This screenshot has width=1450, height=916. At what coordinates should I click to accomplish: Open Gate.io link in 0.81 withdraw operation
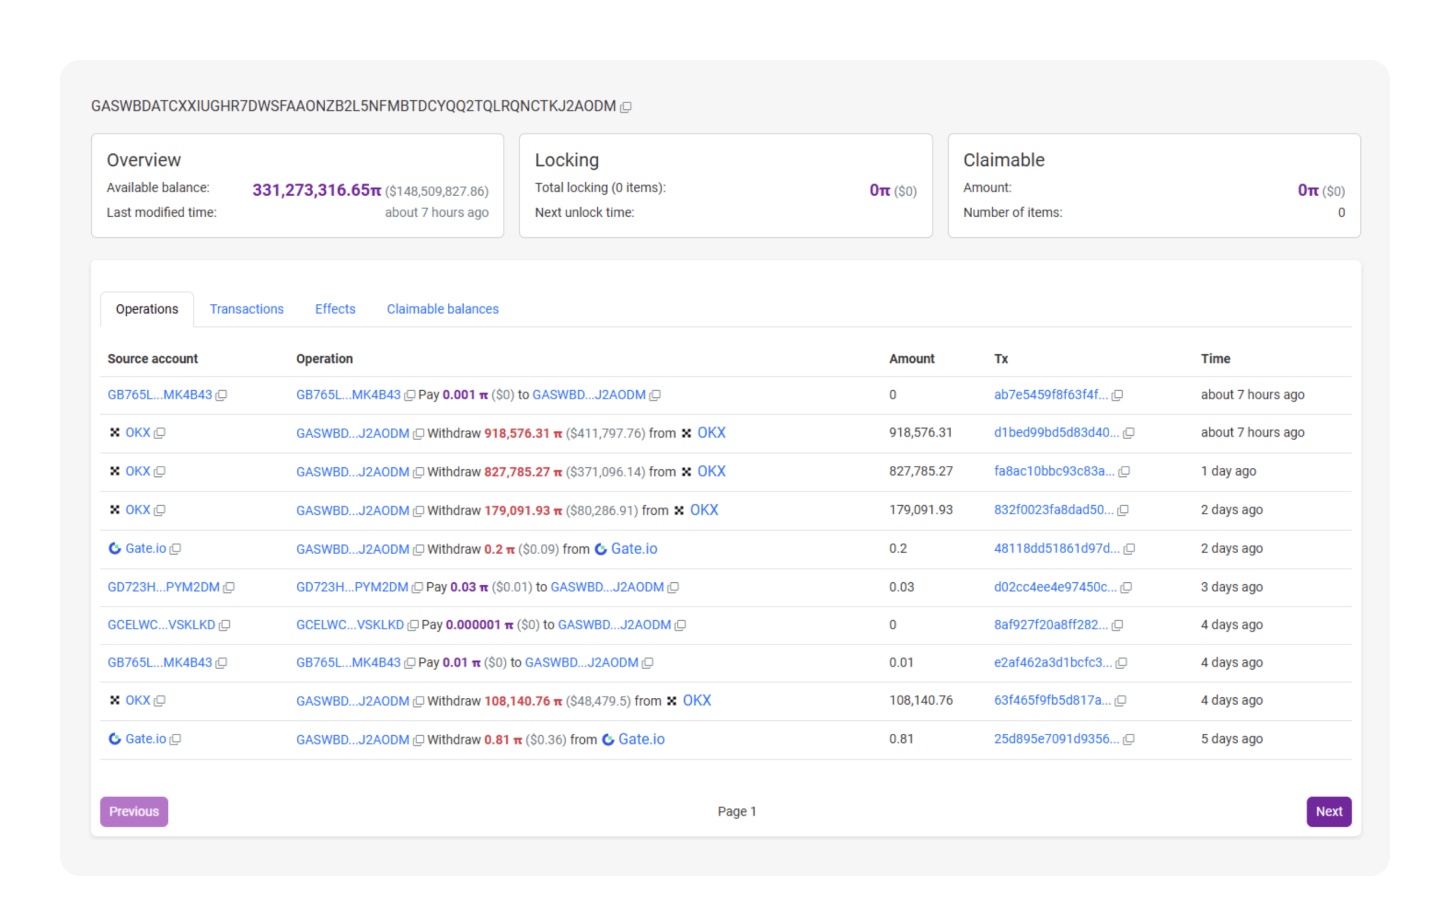(x=641, y=739)
